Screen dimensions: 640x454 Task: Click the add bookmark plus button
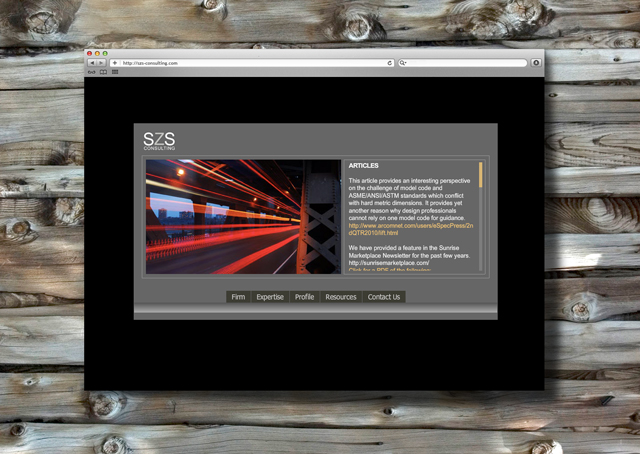tap(115, 63)
